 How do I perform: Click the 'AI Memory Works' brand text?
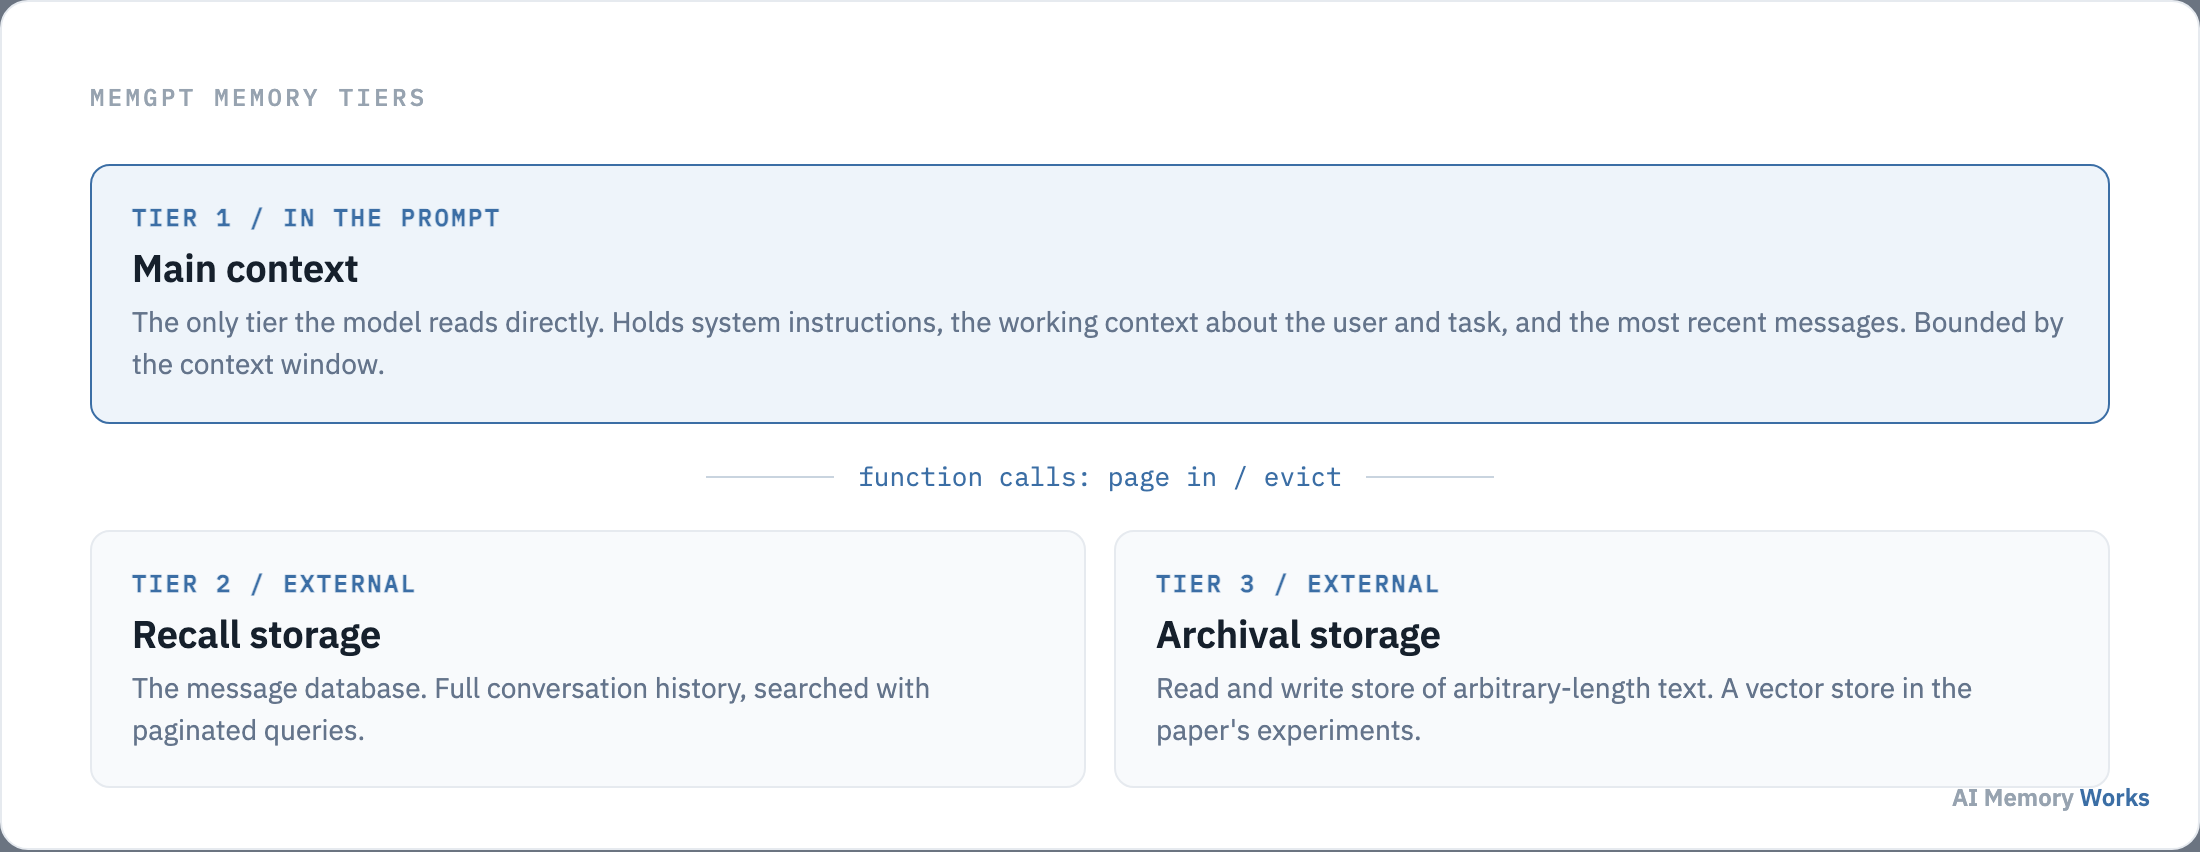pos(2051,798)
